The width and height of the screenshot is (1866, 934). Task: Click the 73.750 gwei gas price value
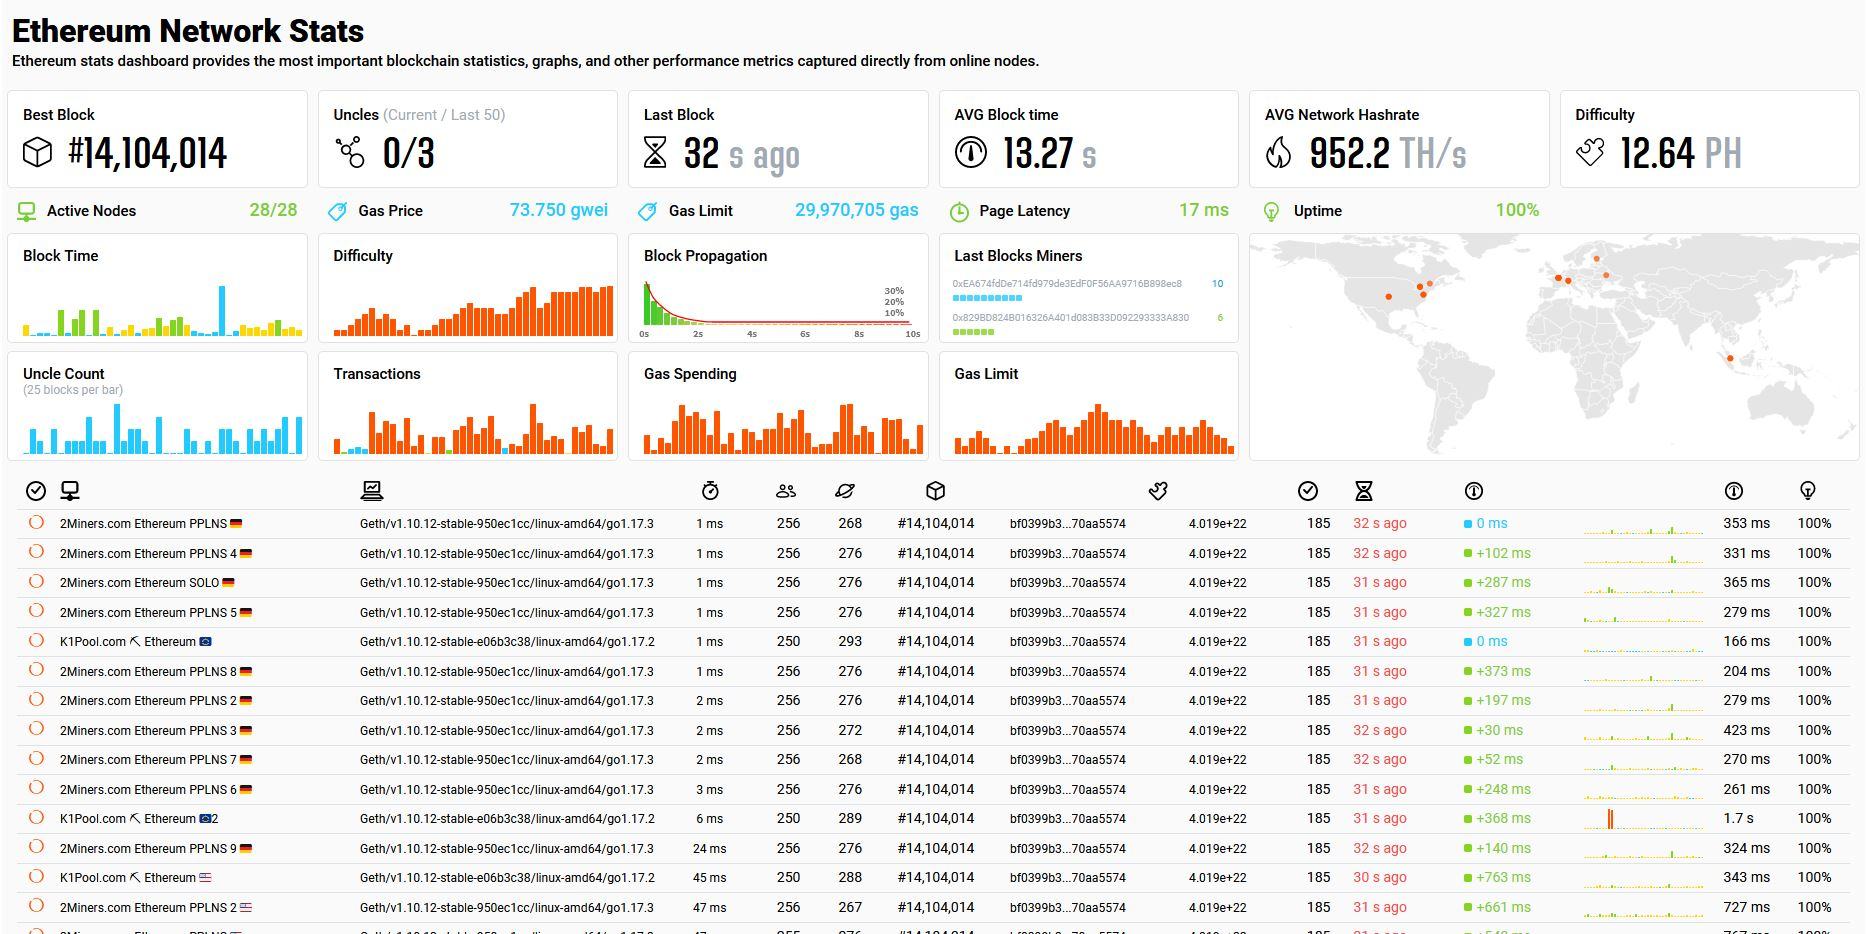(559, 210)
